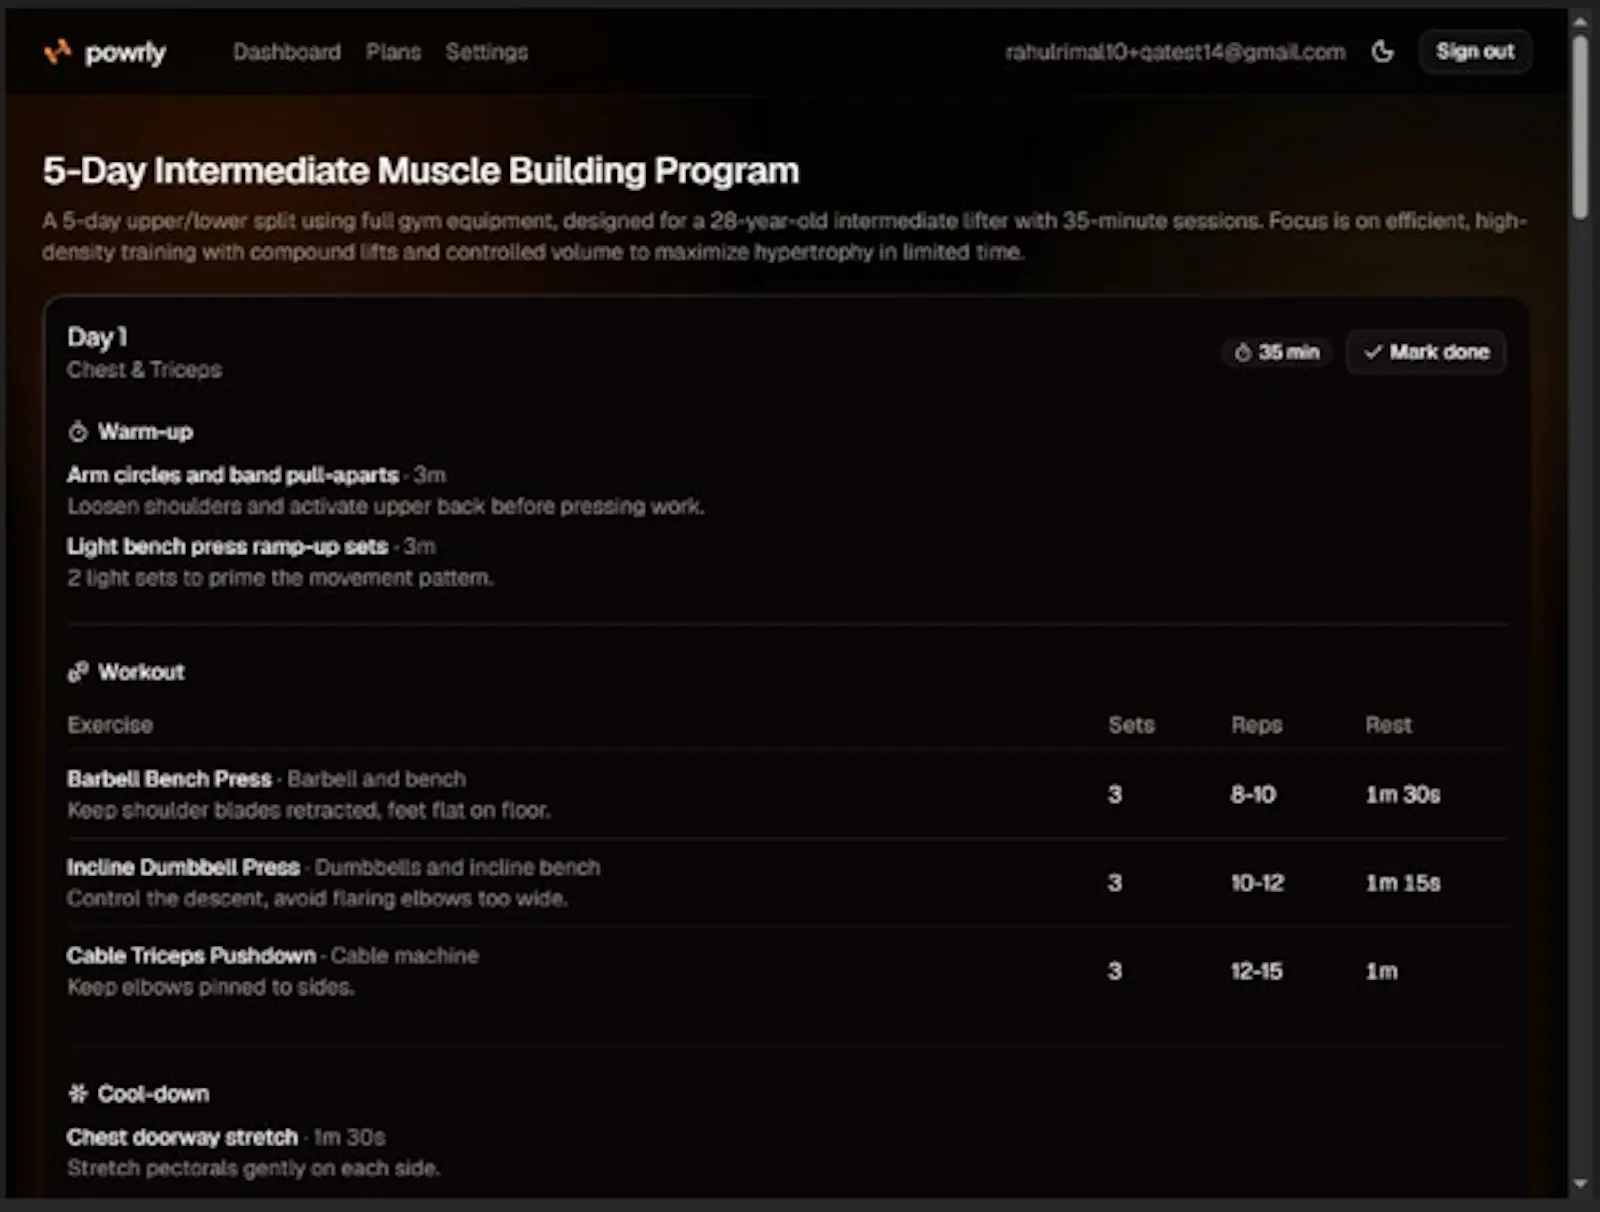The image size is (1600, 1212).
Task: Click the Mark done checkmark icon
Action: [1373, 352]
